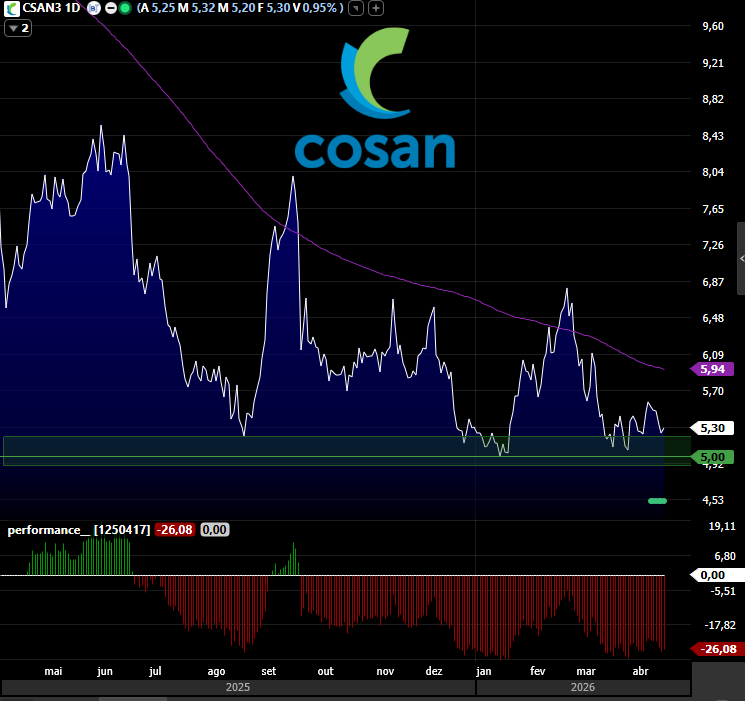Open the small arrow menu next to quote values

tap(356, 8)
